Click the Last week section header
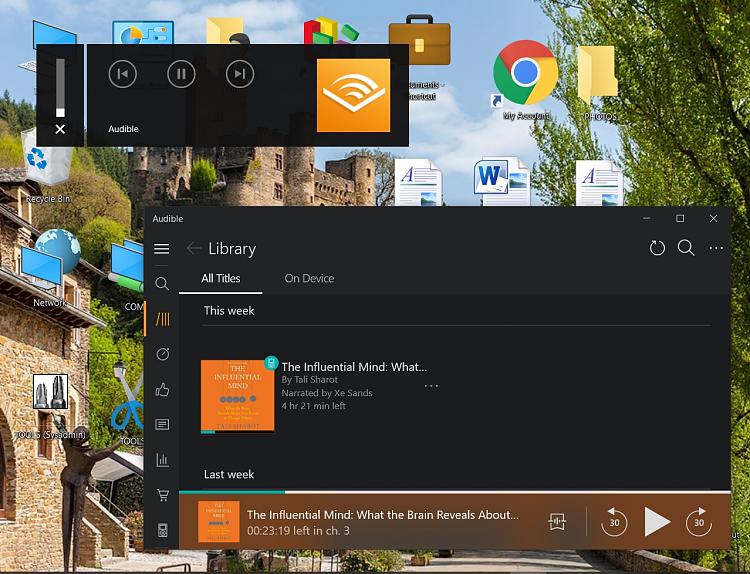Viewport: 750px width, 574px height. (x=229, y=475)
